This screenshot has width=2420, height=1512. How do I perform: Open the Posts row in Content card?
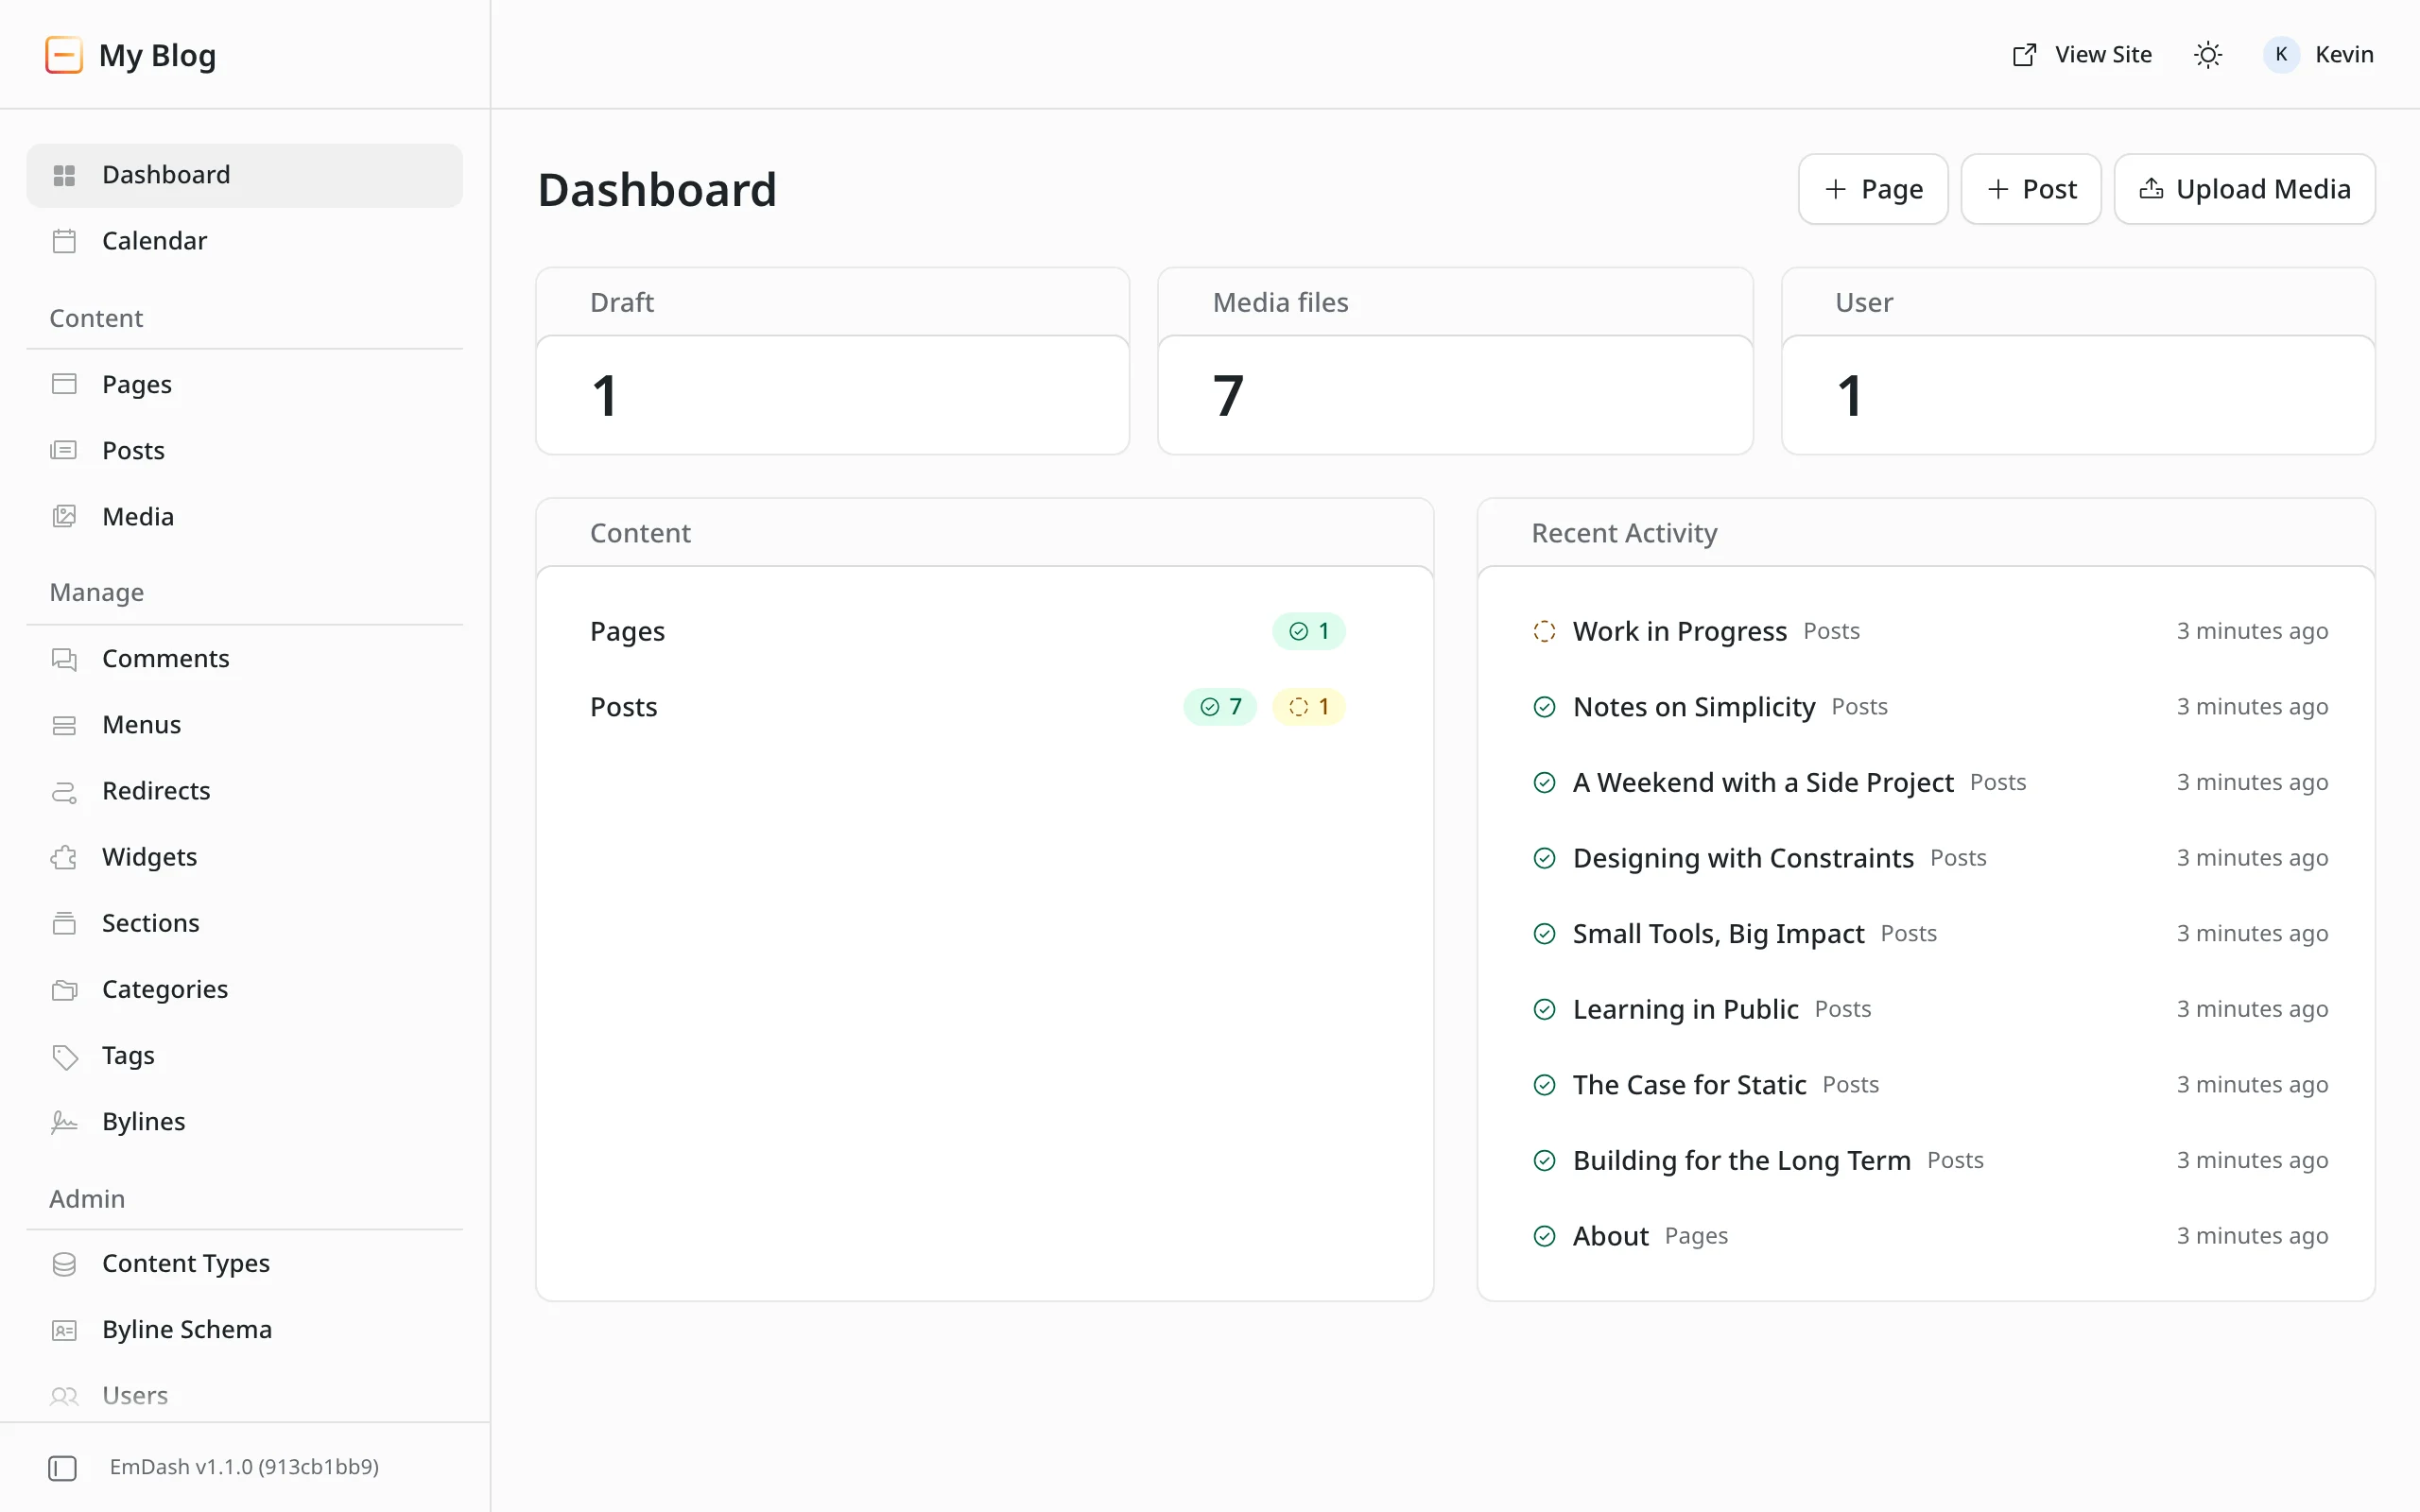(985, 707)
